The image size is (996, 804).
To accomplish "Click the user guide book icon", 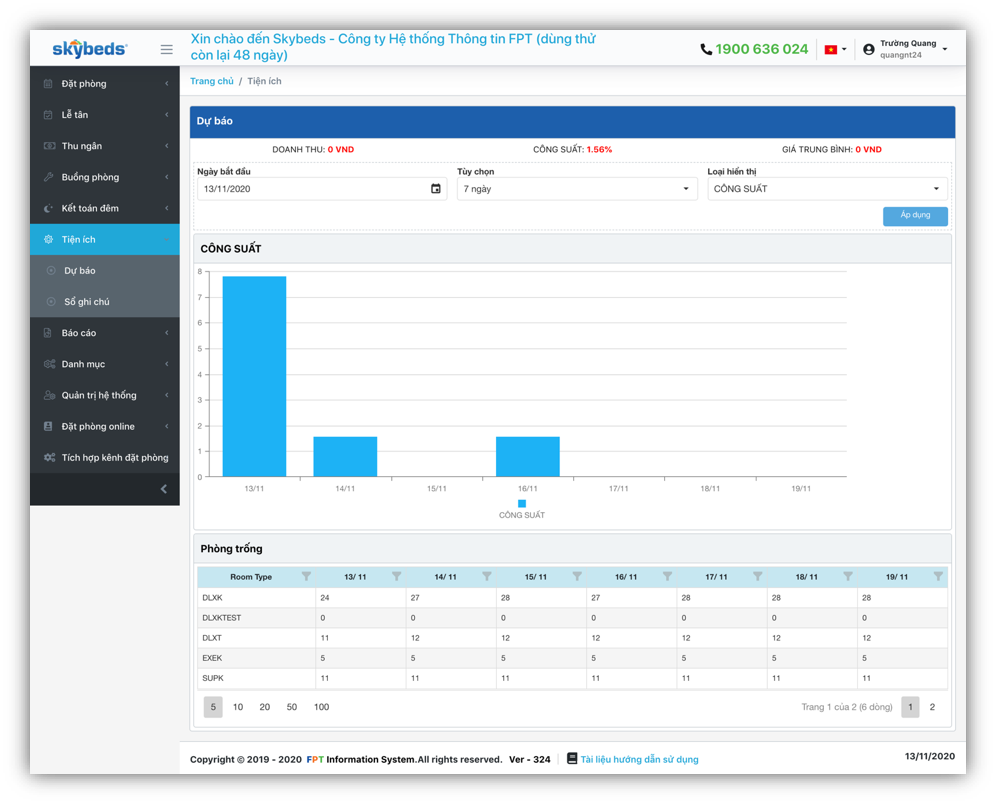I will [x=572, y=759].
